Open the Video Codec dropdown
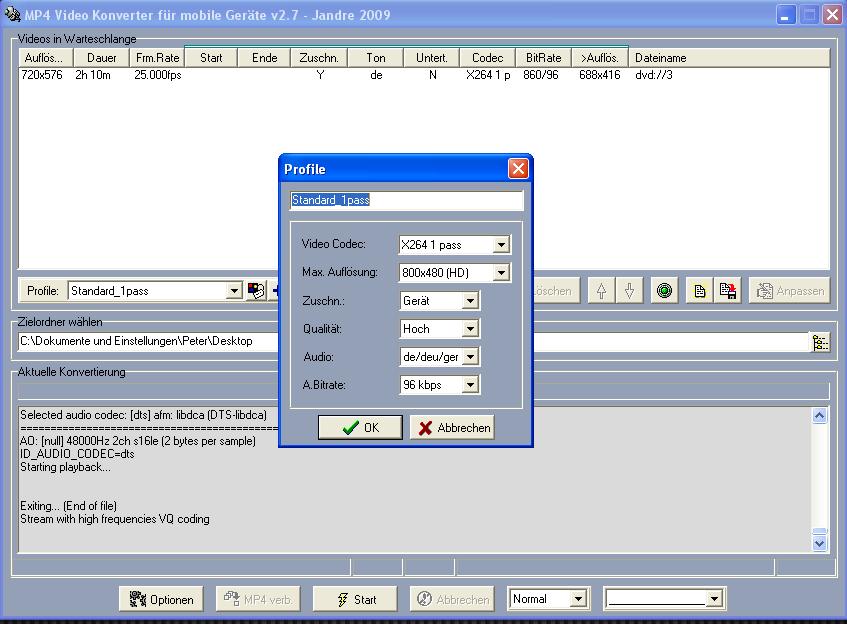 pyautogui.click(x=501, y=245)
